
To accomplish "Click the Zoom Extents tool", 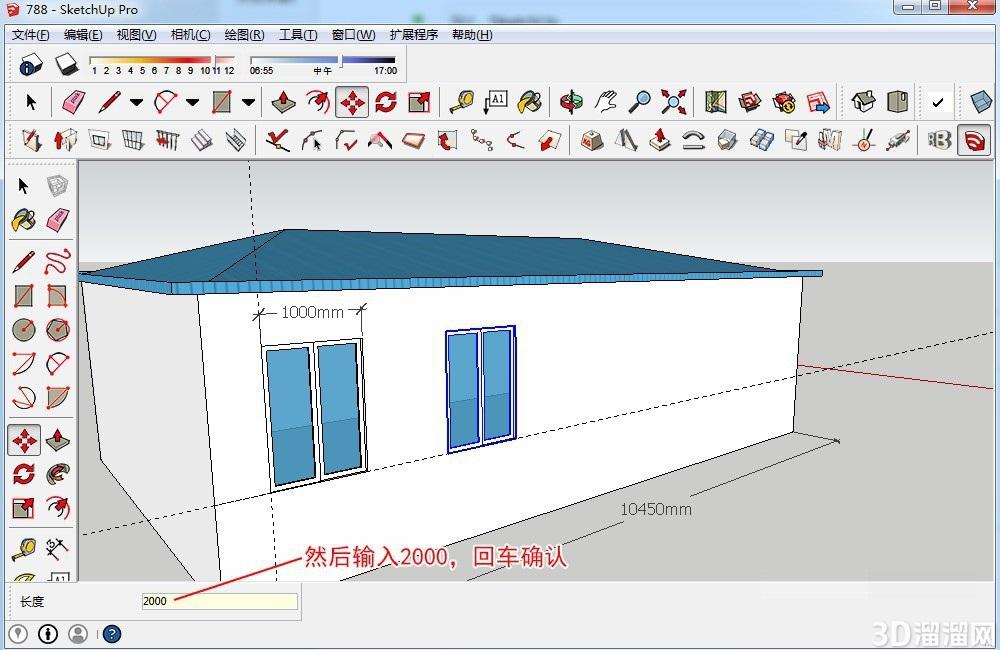I will pos(673,102).
